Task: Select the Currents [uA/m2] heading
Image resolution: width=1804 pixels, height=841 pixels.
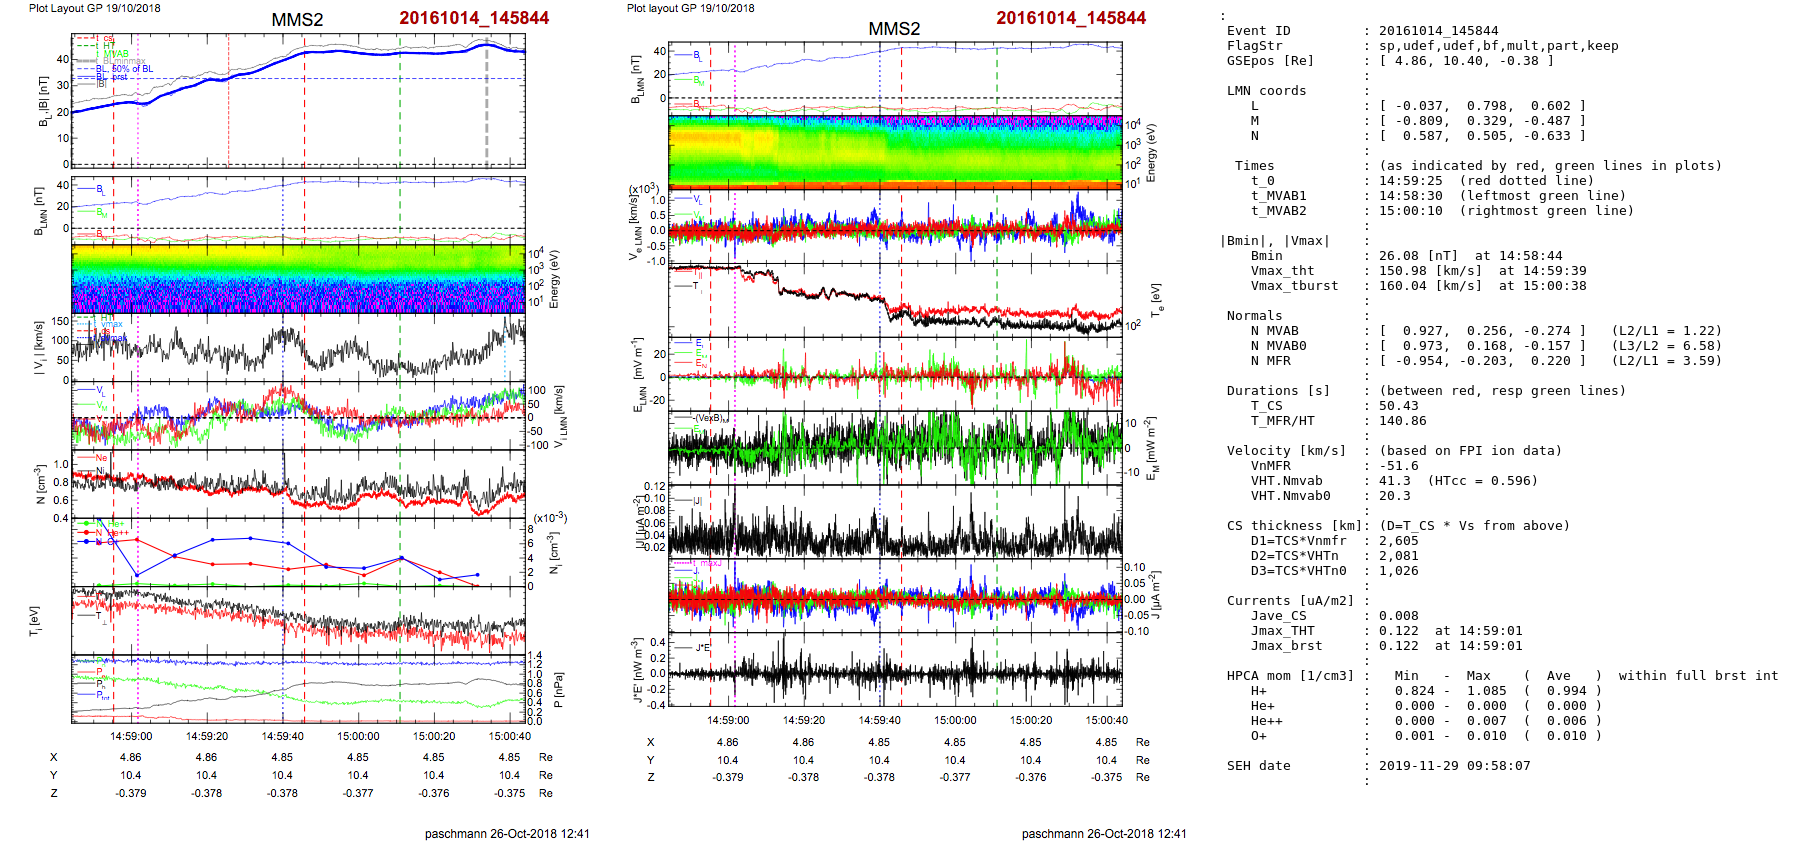Action: click(1290, 601)
